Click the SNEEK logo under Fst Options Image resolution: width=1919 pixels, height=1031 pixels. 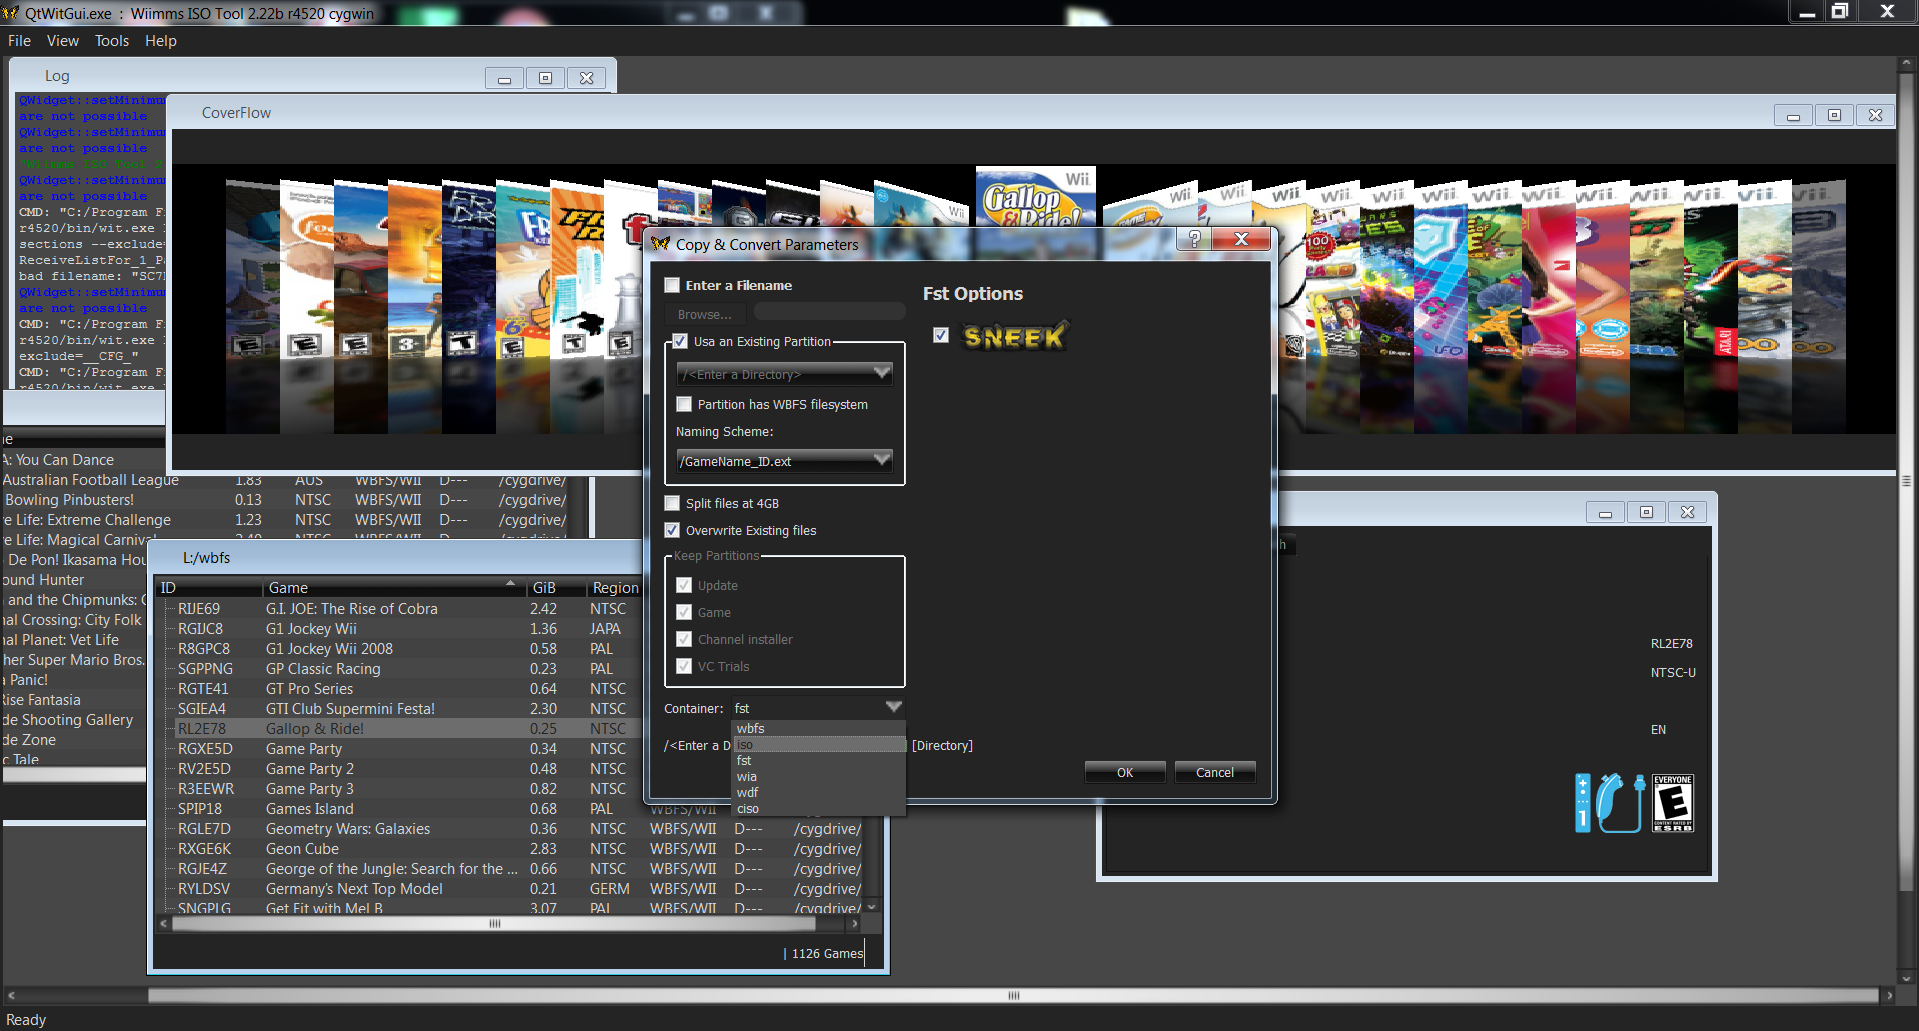pos(1014,336)
